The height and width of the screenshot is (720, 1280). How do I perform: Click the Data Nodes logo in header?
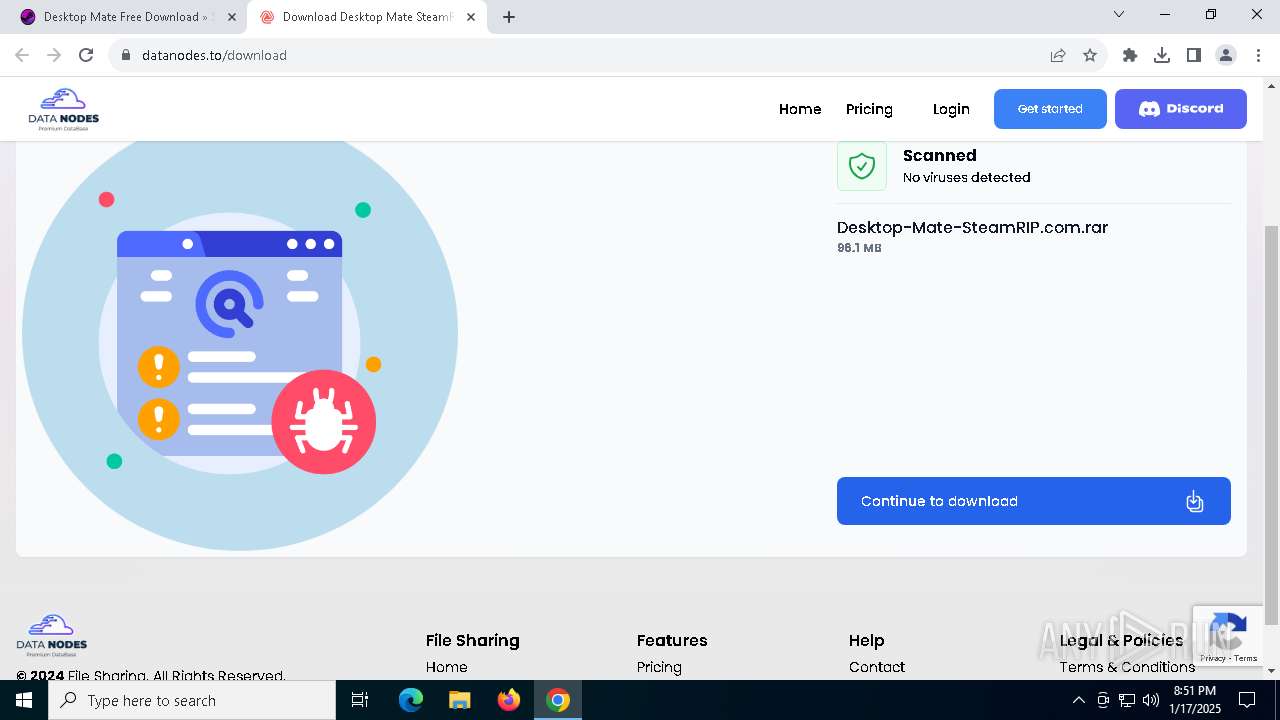point(63,109)
